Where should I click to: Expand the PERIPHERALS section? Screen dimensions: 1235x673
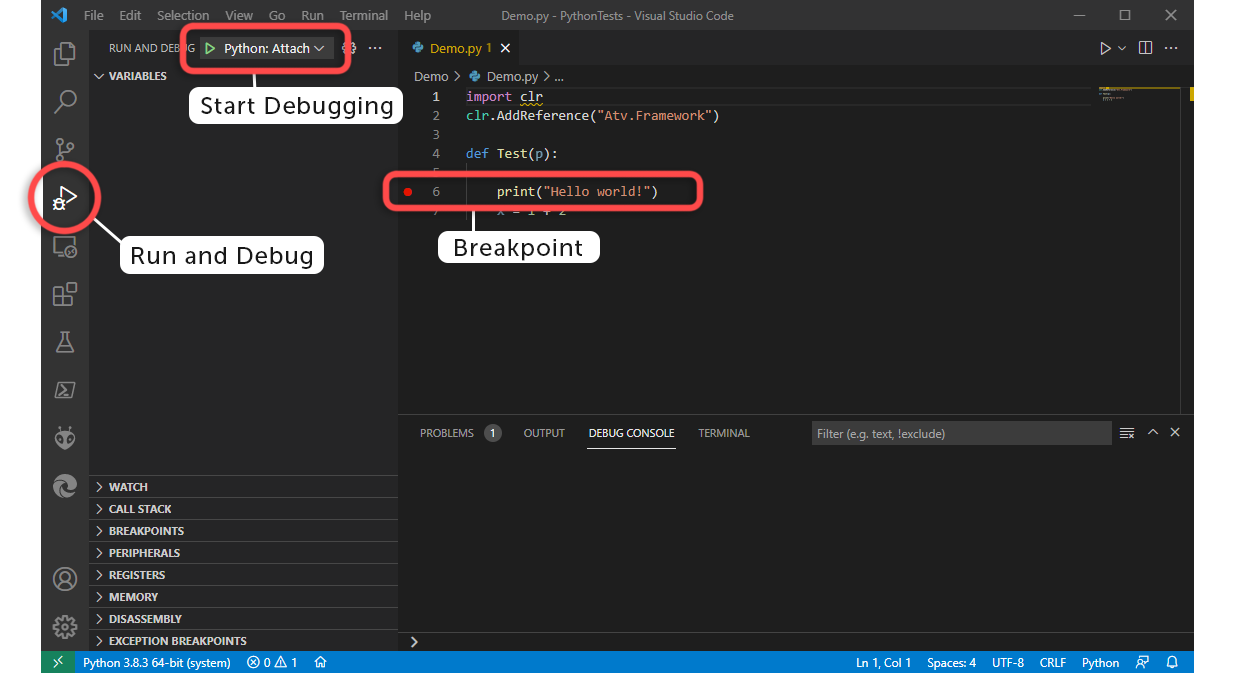point(243,553)
